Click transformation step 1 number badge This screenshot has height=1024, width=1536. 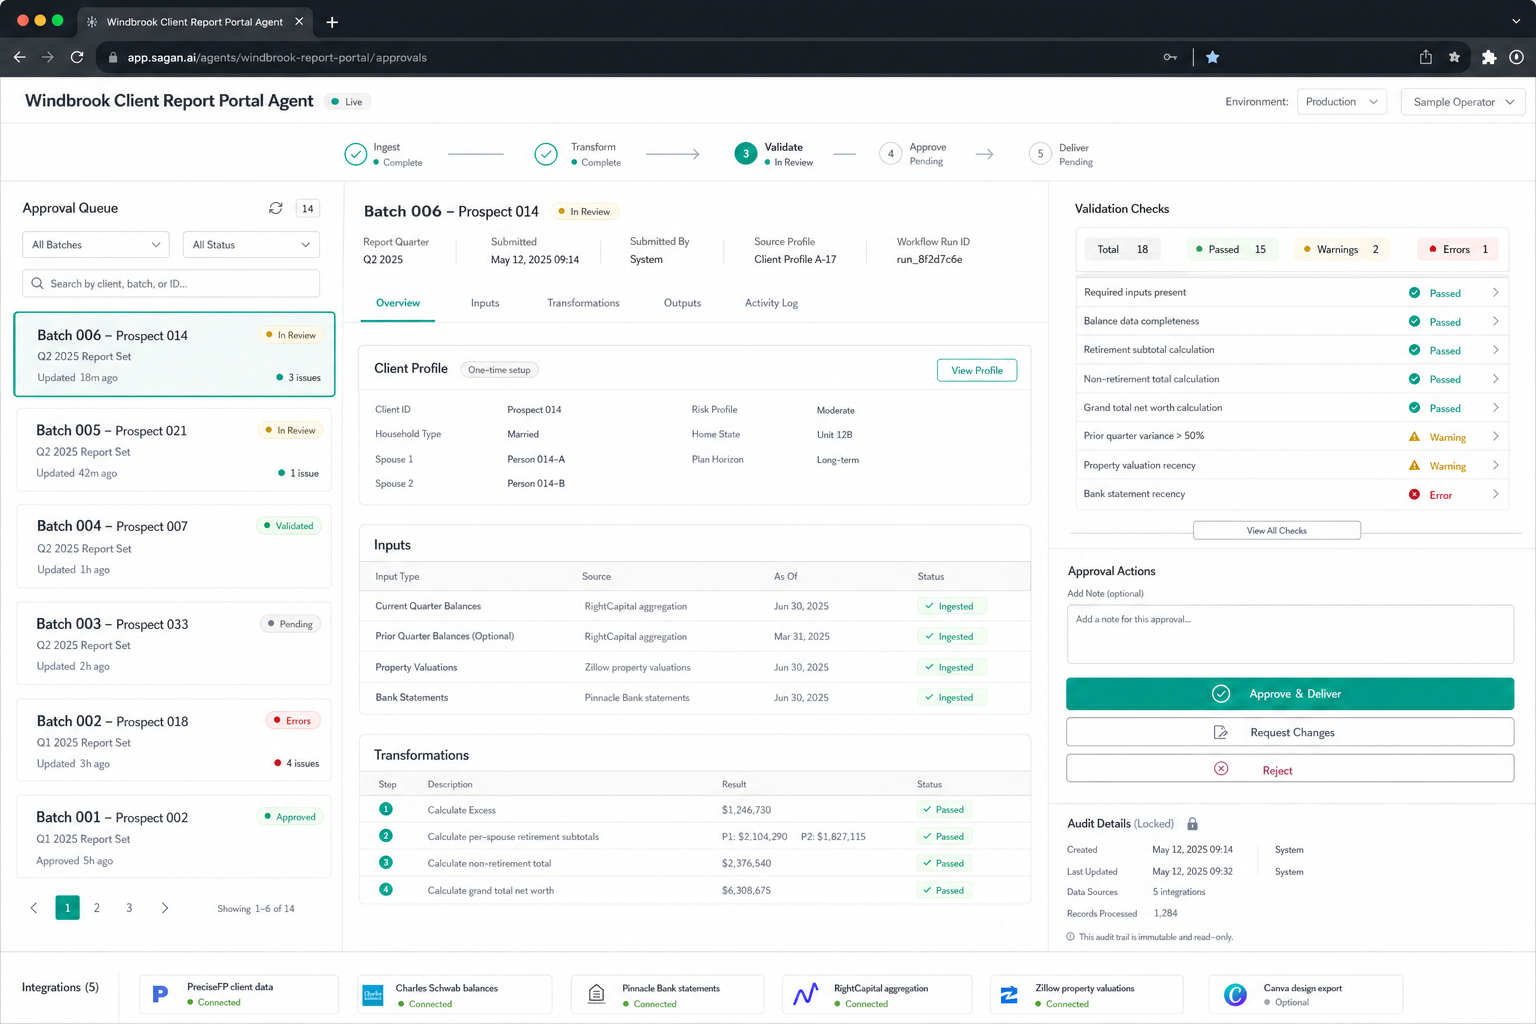386,809
